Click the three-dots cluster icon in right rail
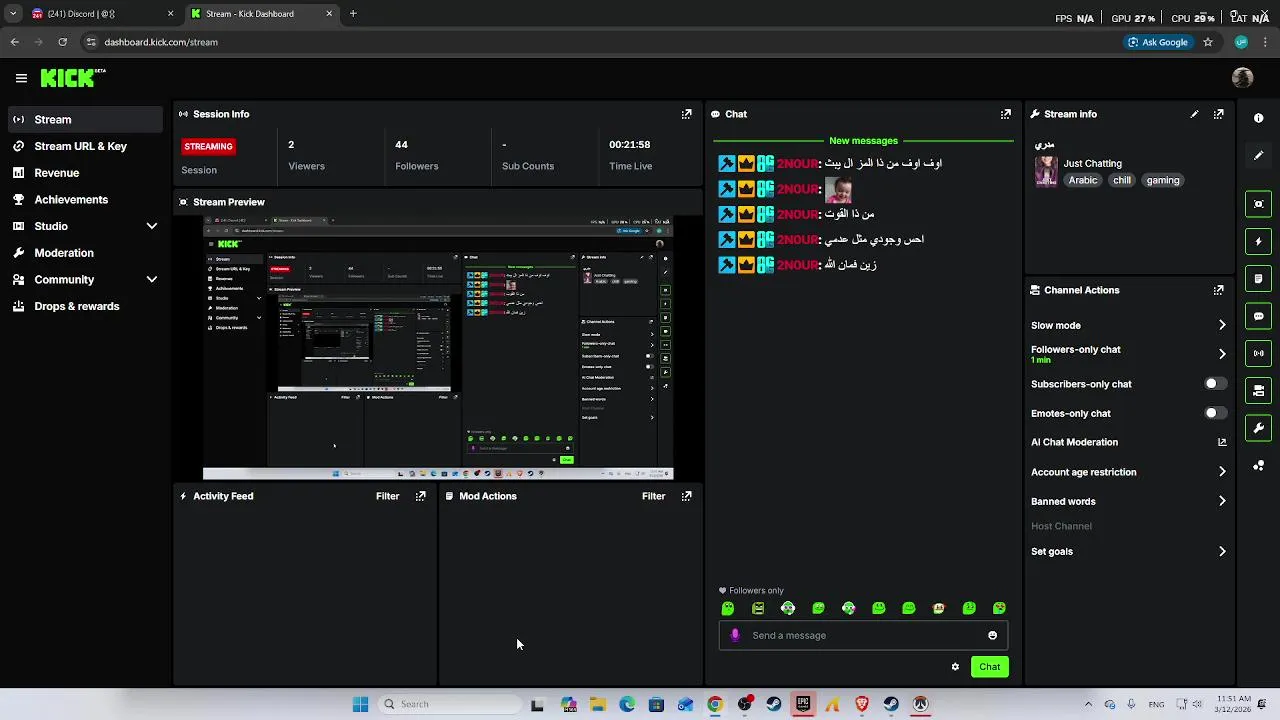 coord(1259,466)
